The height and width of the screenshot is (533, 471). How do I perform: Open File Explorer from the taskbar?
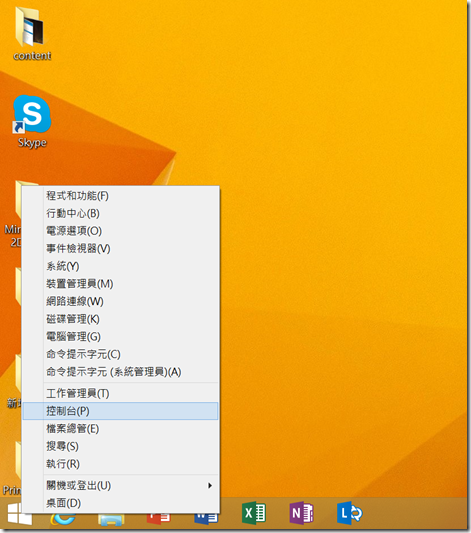tap(111, 519)
